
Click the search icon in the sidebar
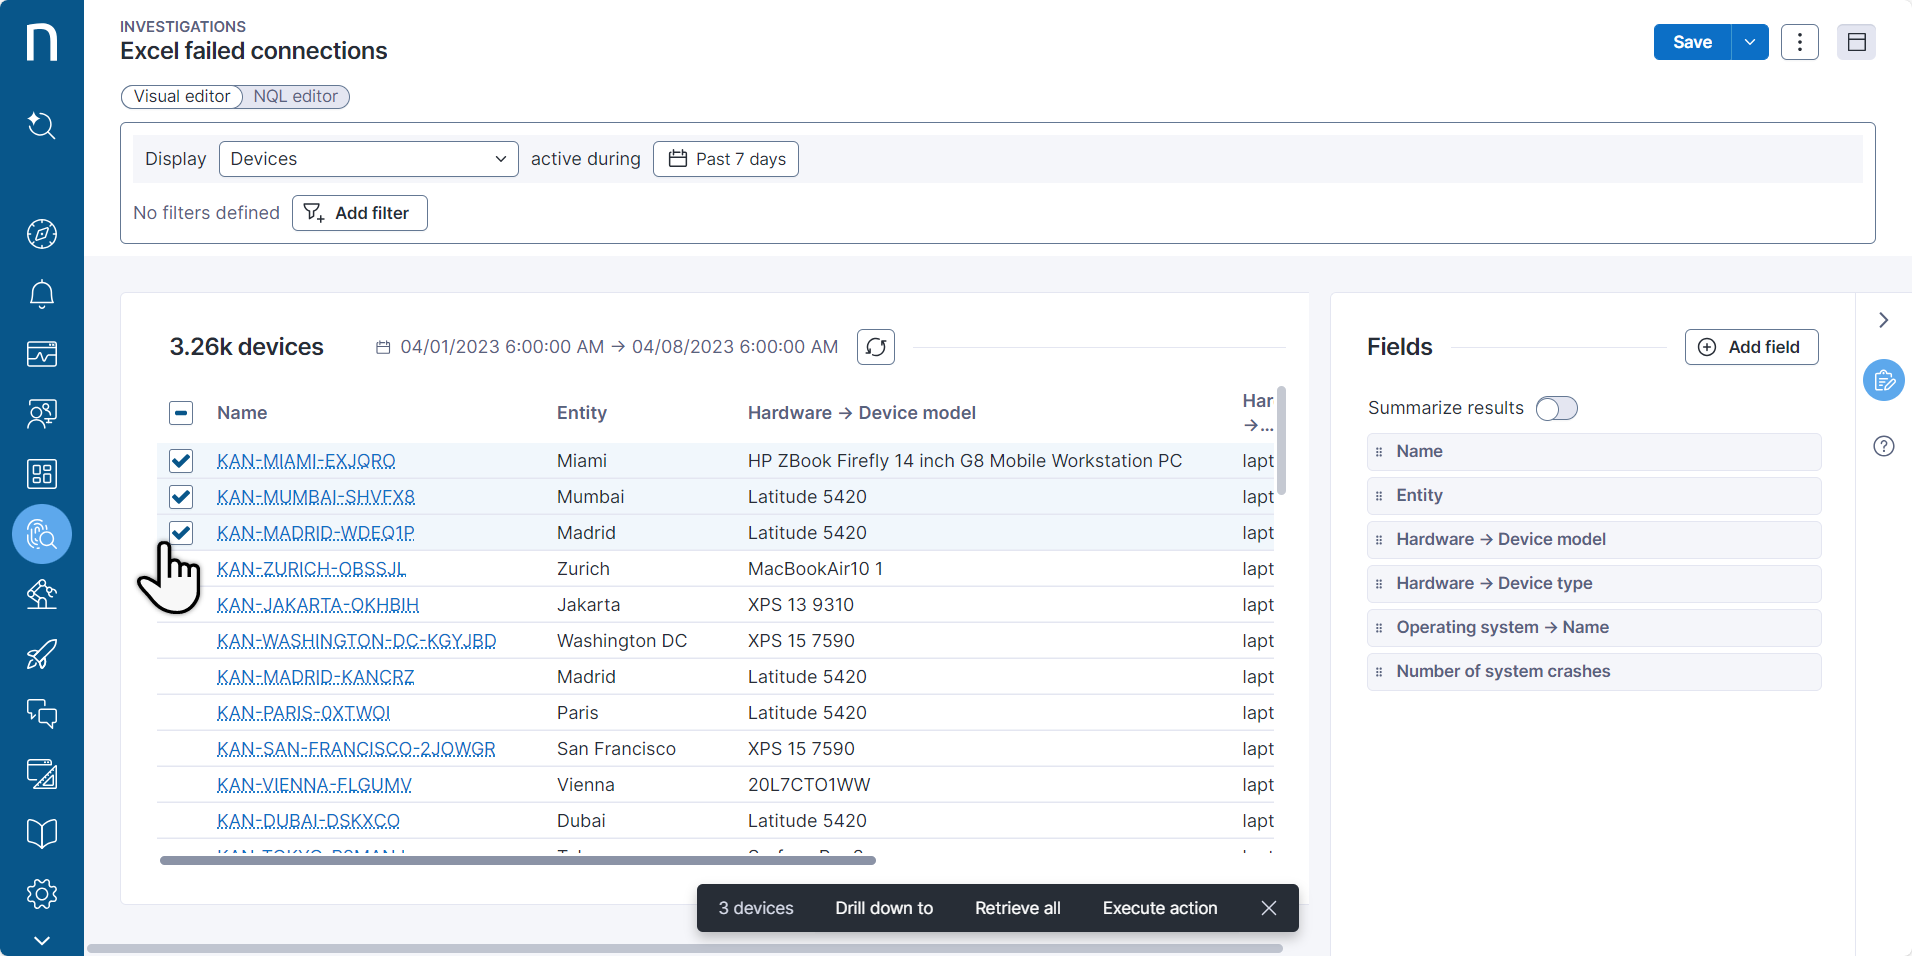coord(41,125)
